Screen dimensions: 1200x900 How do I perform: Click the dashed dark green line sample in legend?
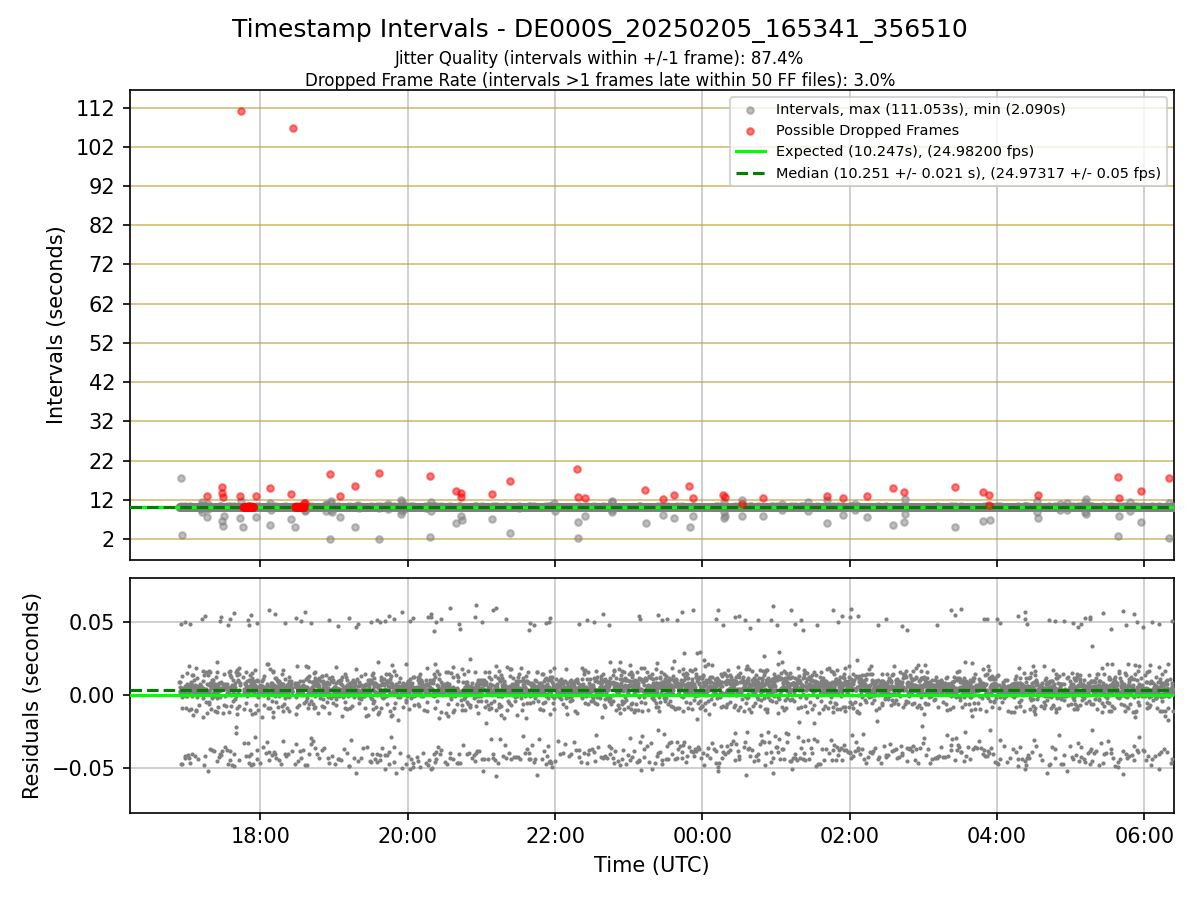(x=751, y=173)
